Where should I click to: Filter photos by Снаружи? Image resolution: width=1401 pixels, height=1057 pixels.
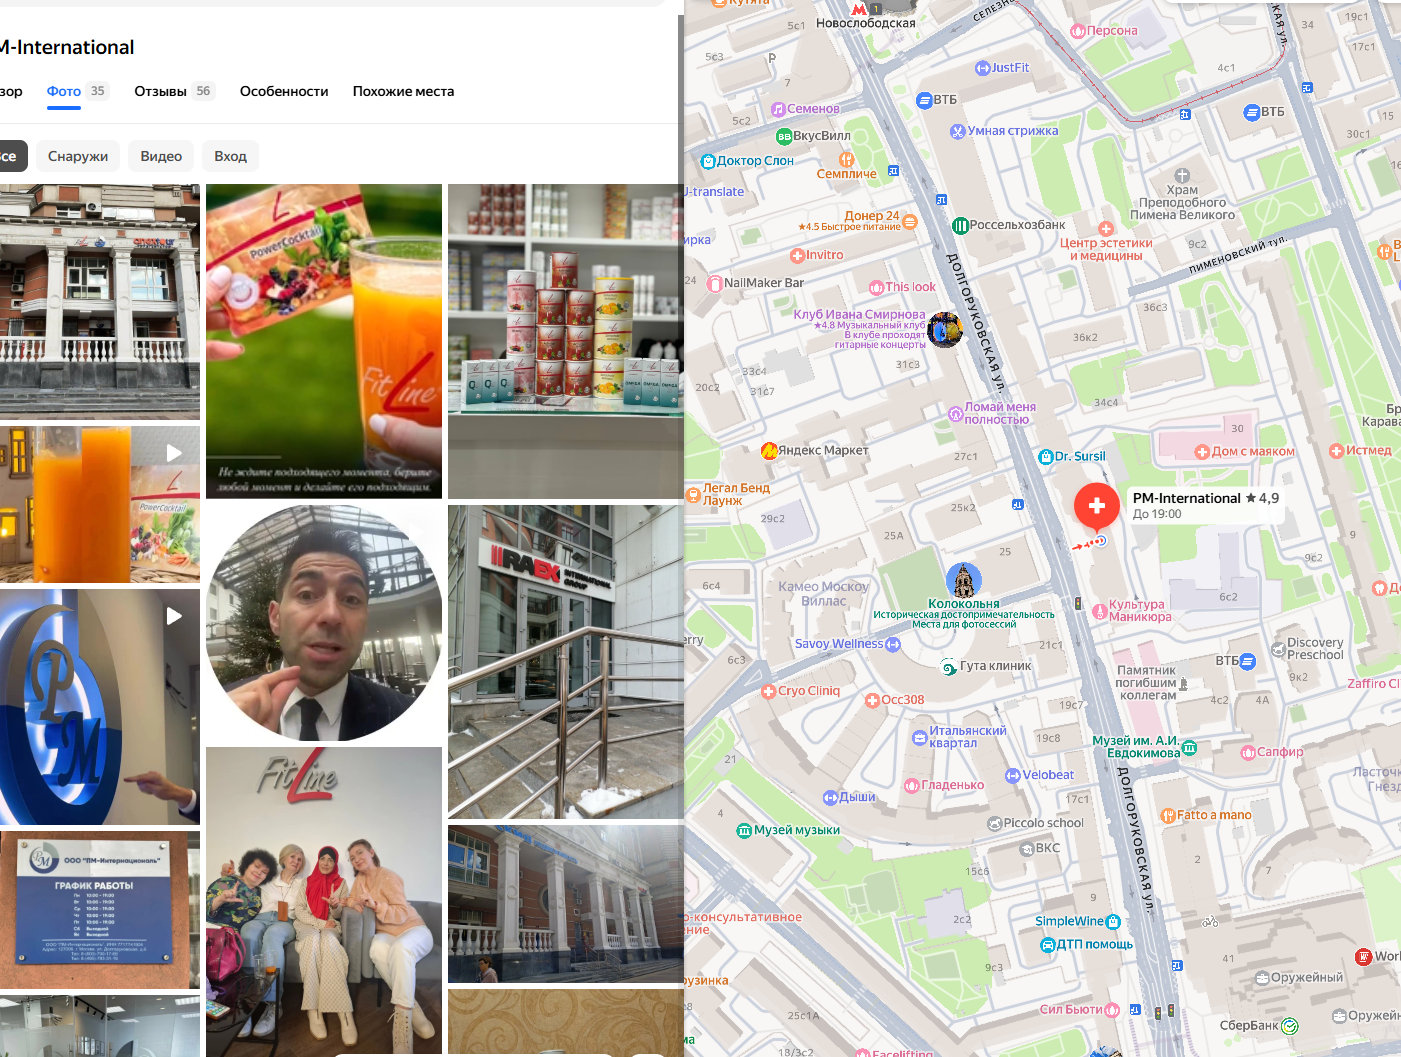[x=78, y=156]
